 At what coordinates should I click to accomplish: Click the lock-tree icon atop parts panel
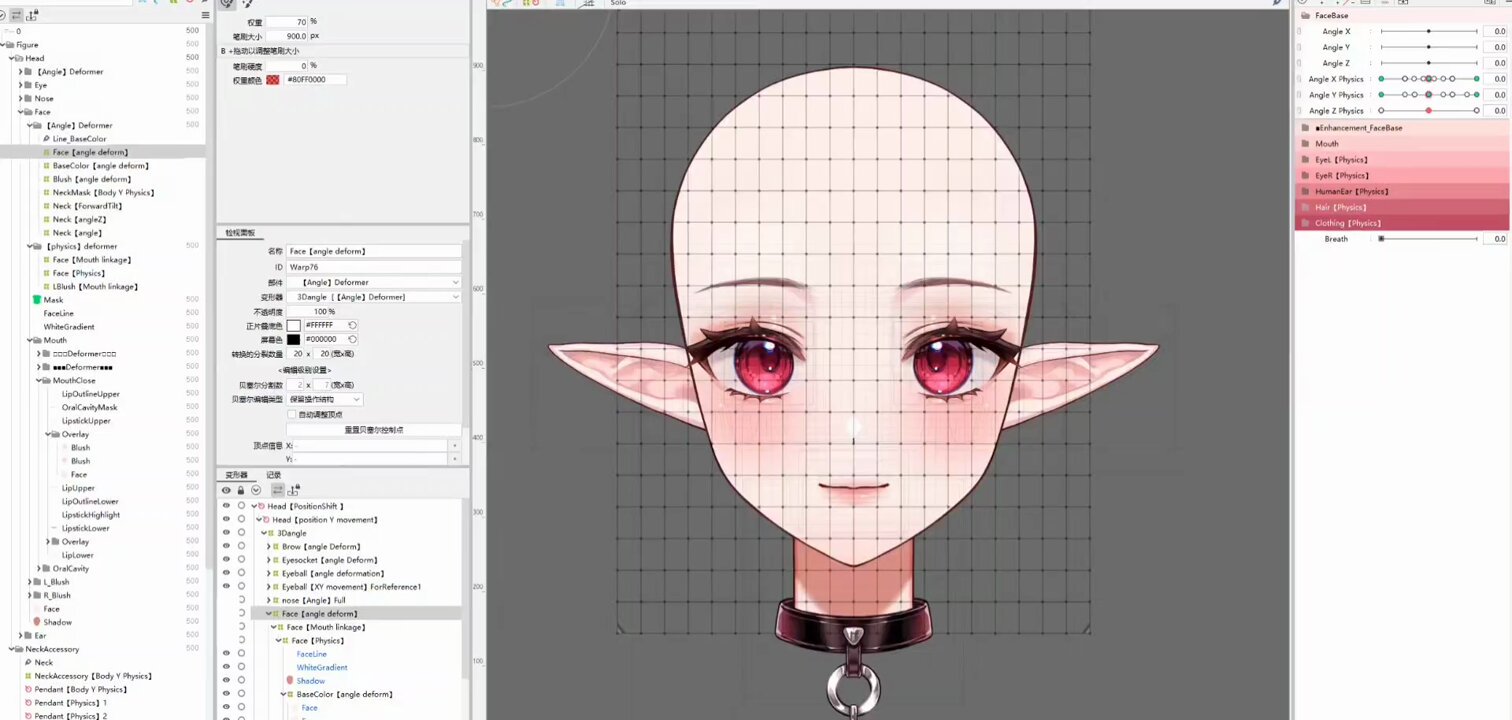(x=33, y=15)
